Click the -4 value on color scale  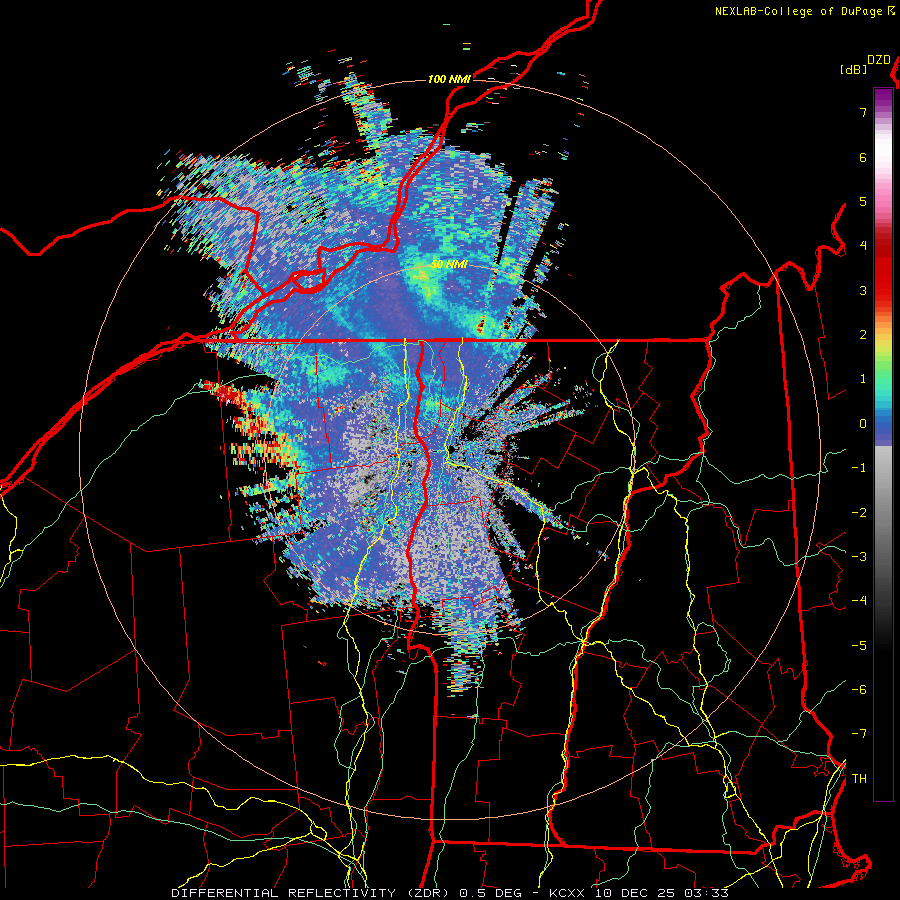859,600
